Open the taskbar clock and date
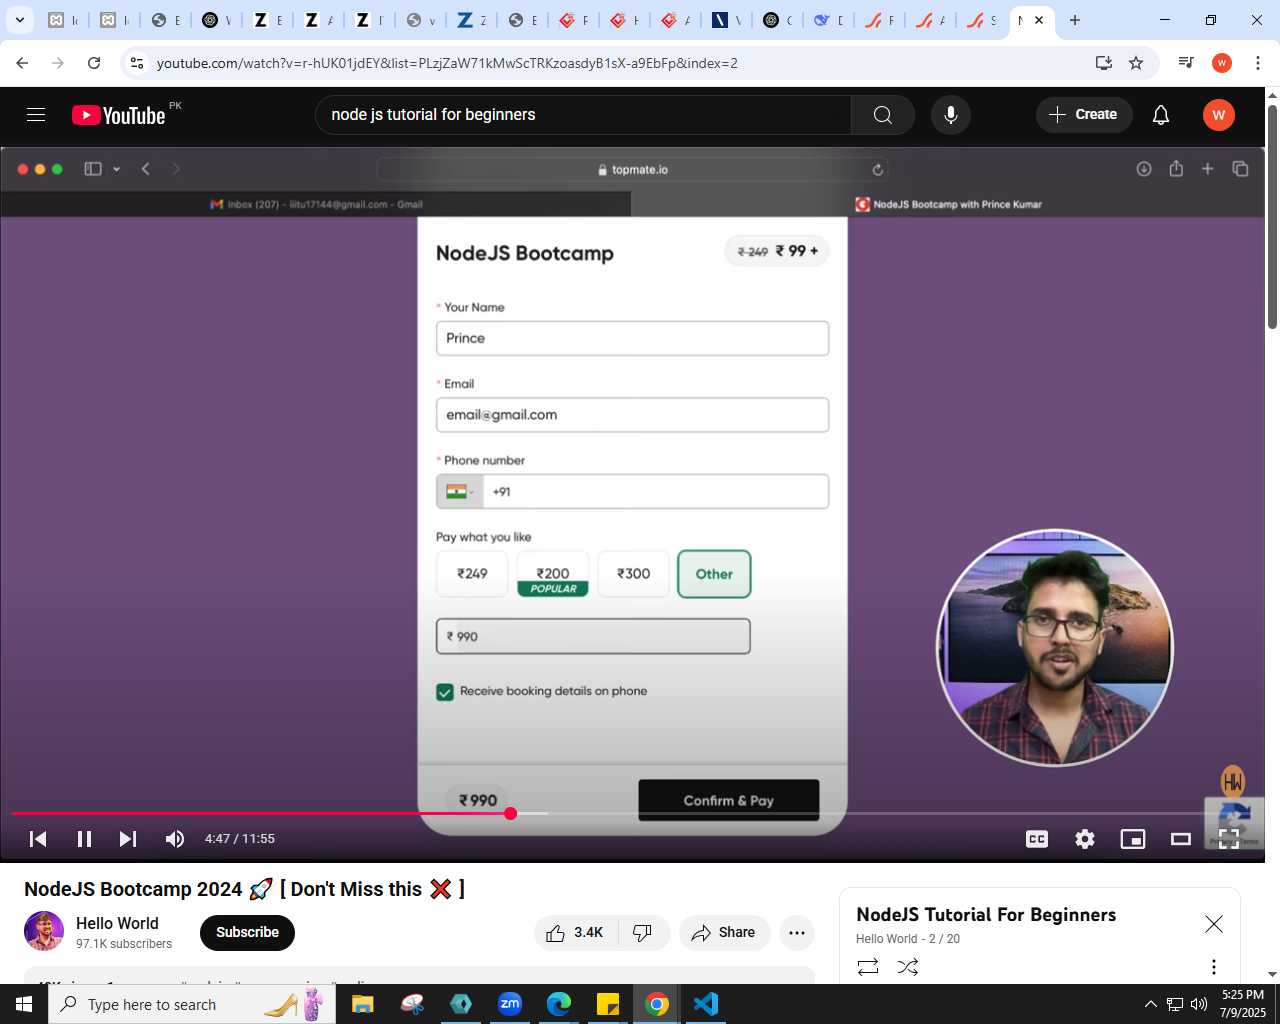Screen dimensions: 1280x1024 1242,1004
